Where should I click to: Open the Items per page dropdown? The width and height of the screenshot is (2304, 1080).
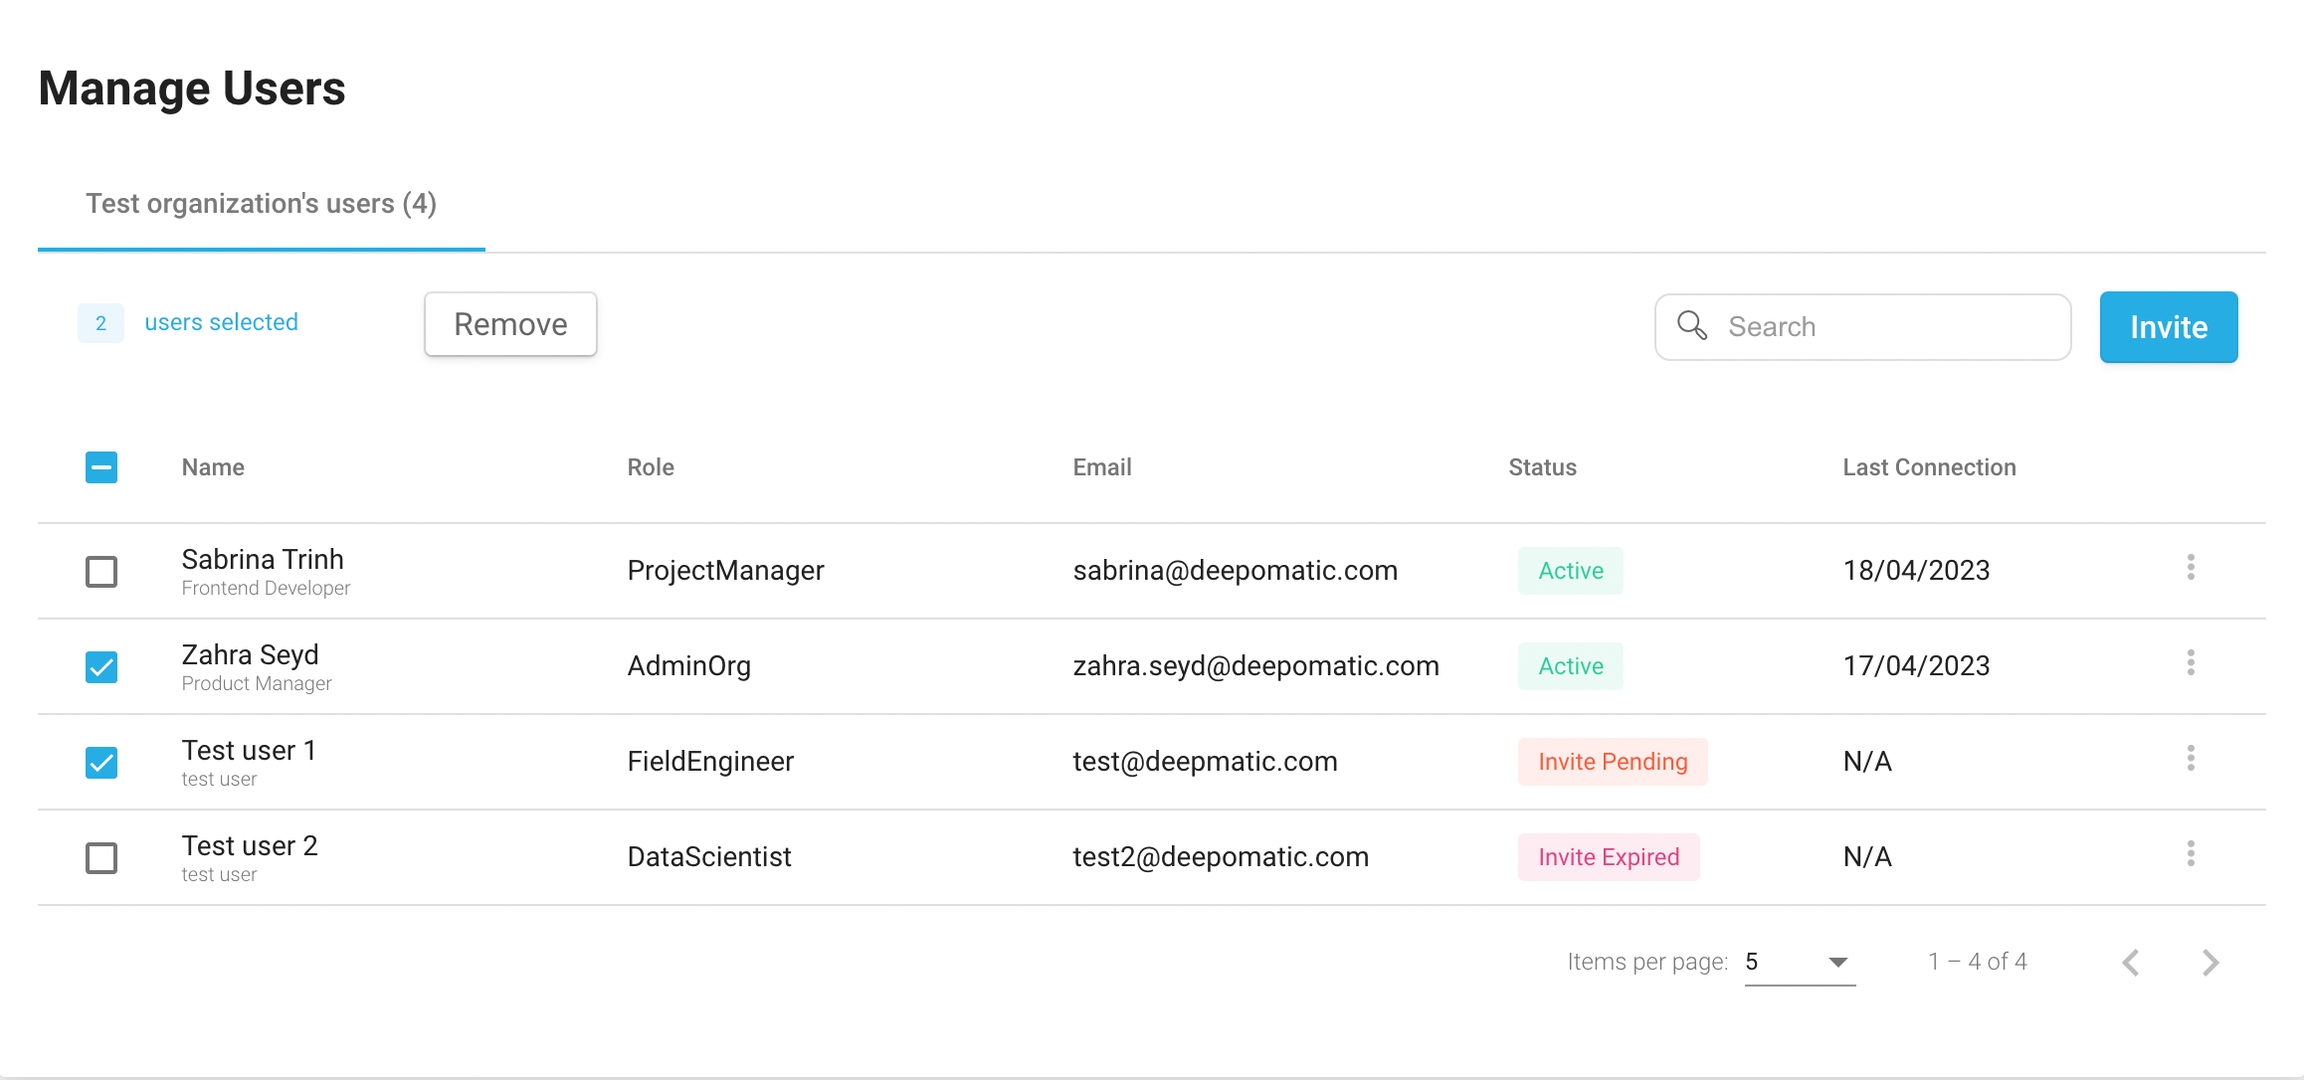click(x=1799, y=962)
